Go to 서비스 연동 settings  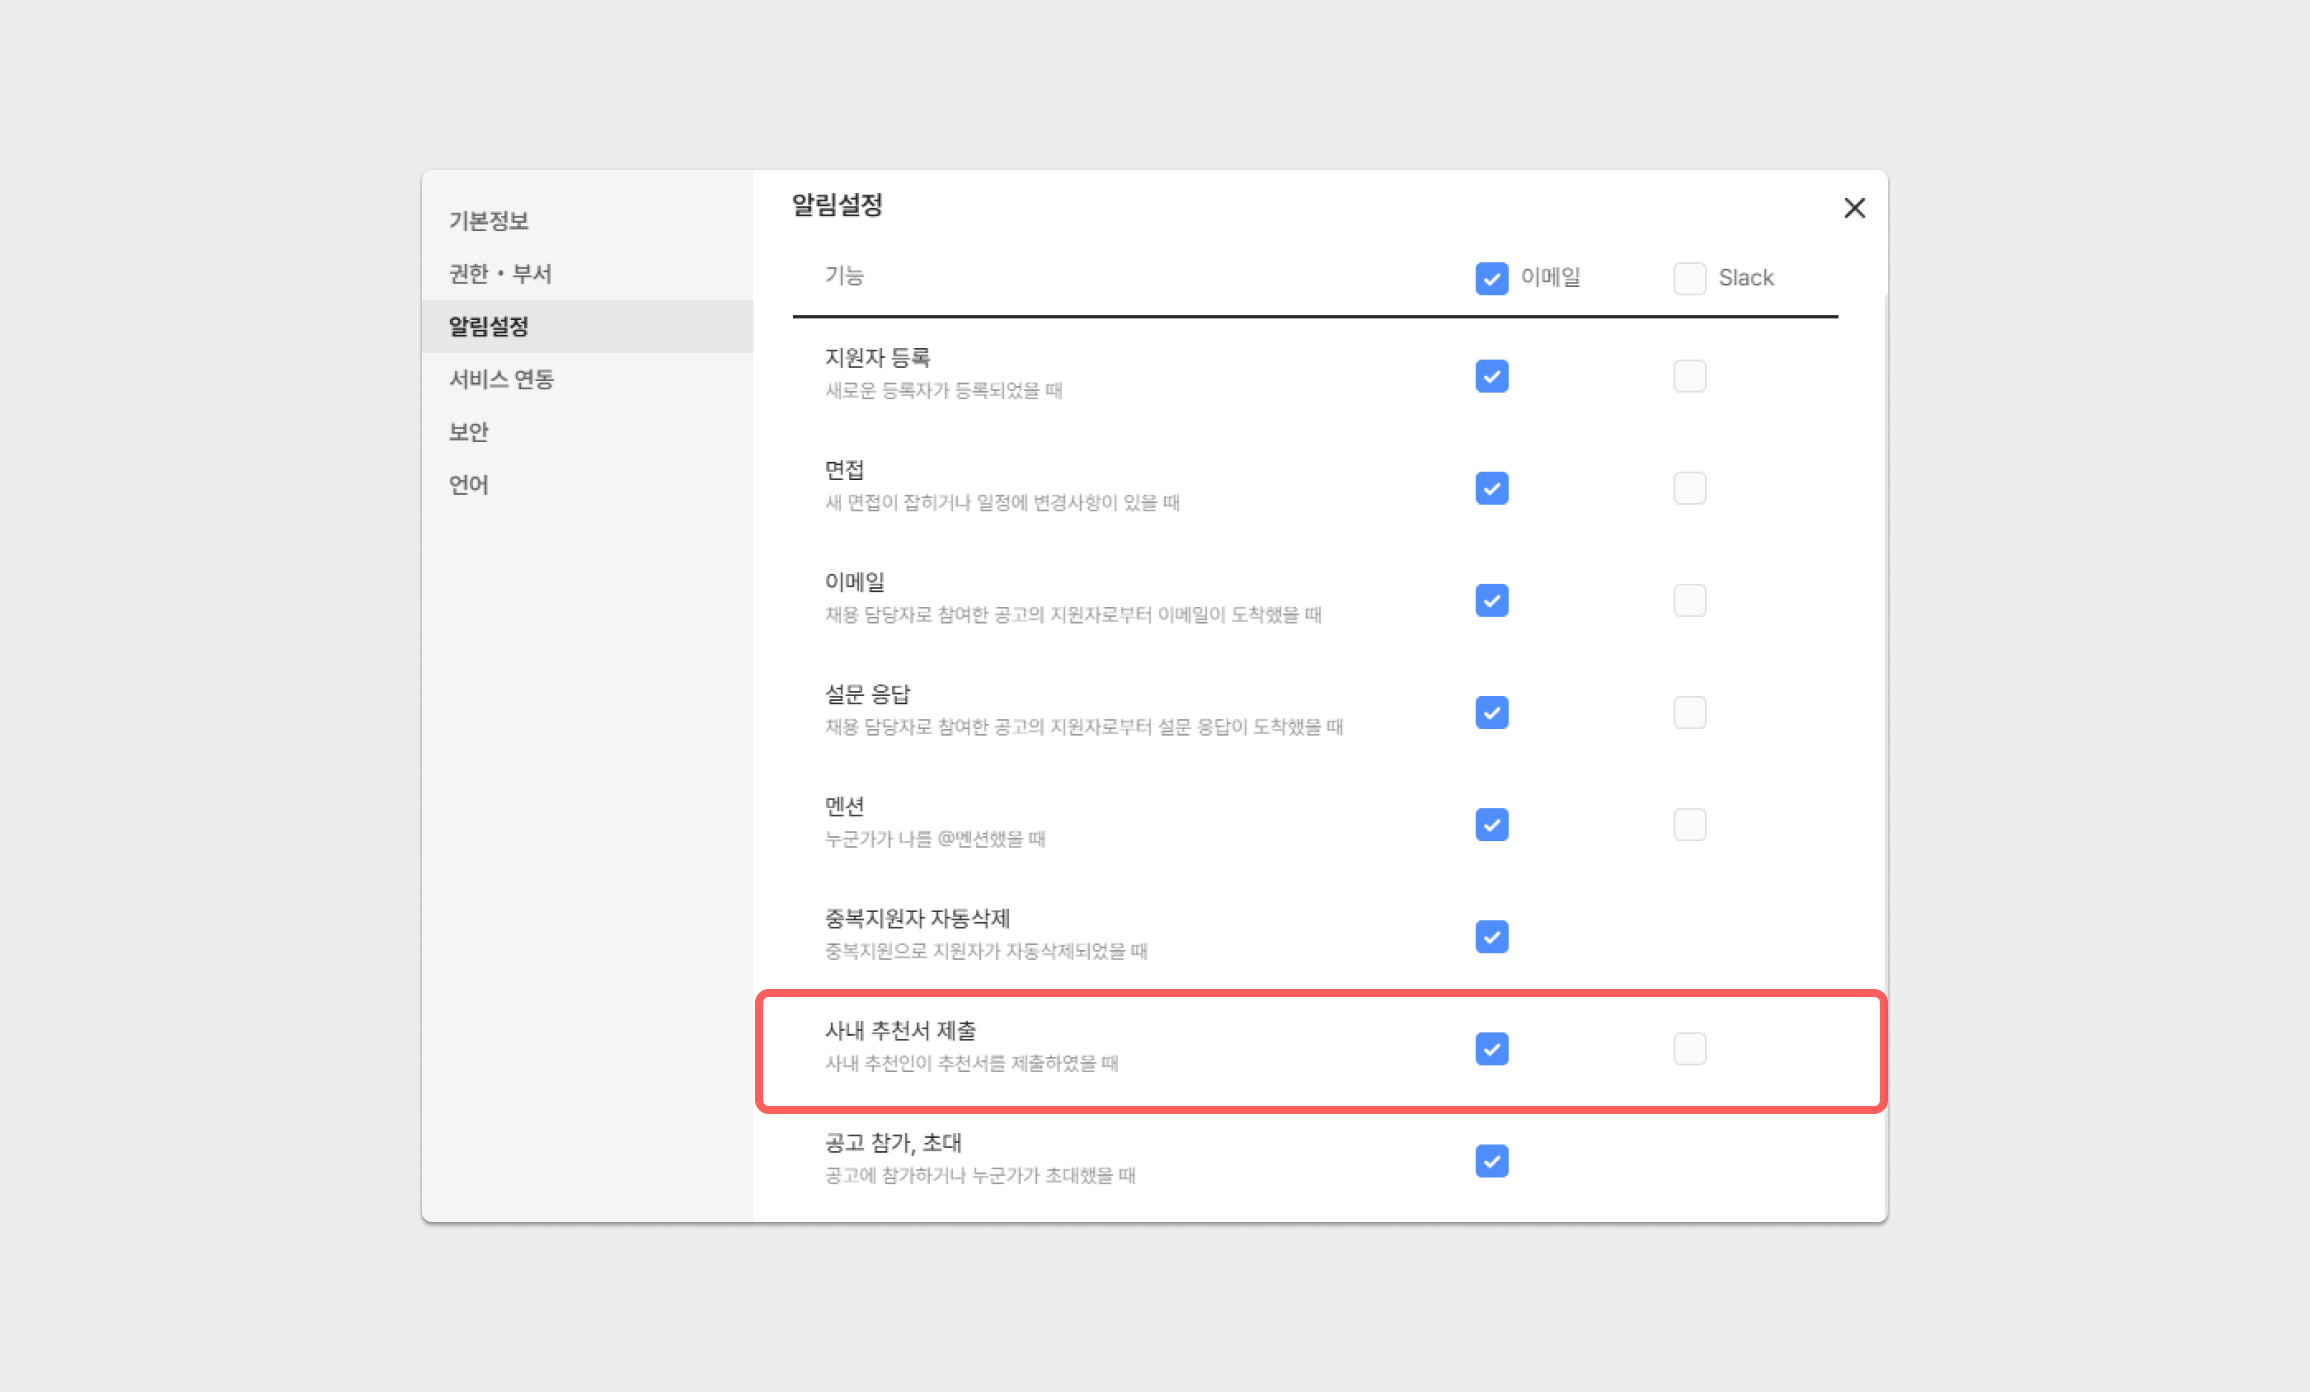501,379
